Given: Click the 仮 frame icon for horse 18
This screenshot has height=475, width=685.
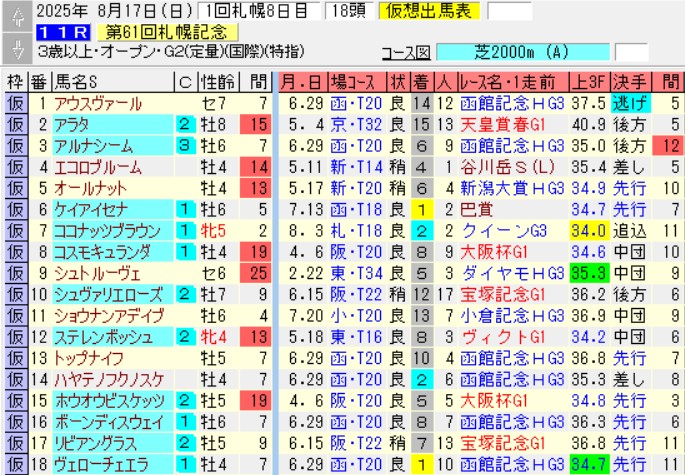Looking at the screenshot, I should pos(15,464).
